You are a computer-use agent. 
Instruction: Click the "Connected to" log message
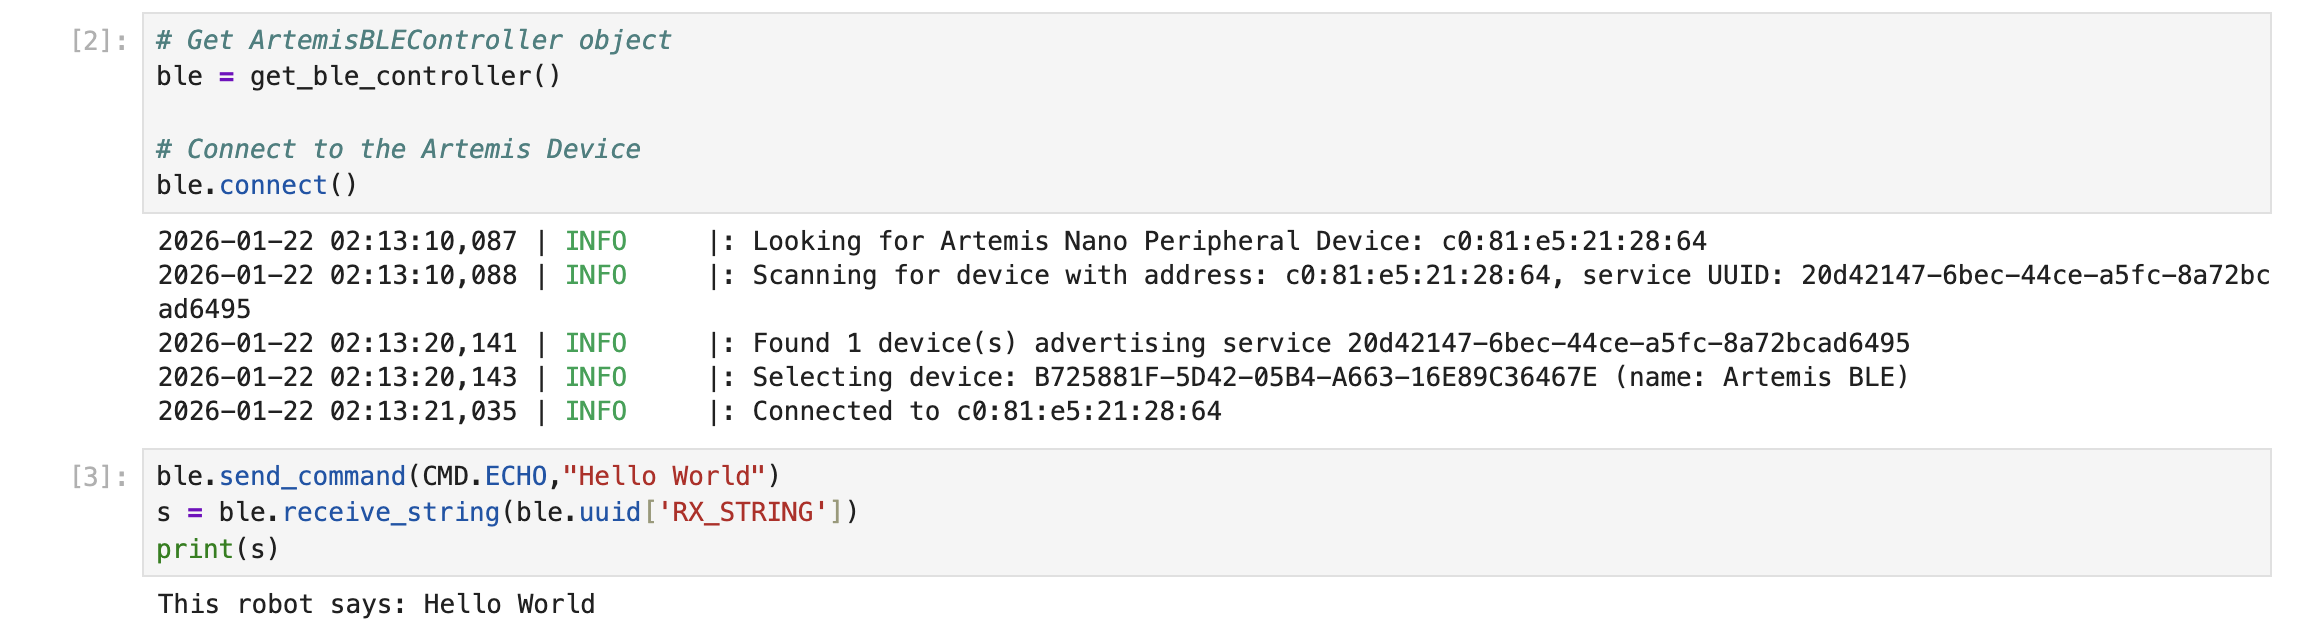pyautogui.click(x=986, y=411)
